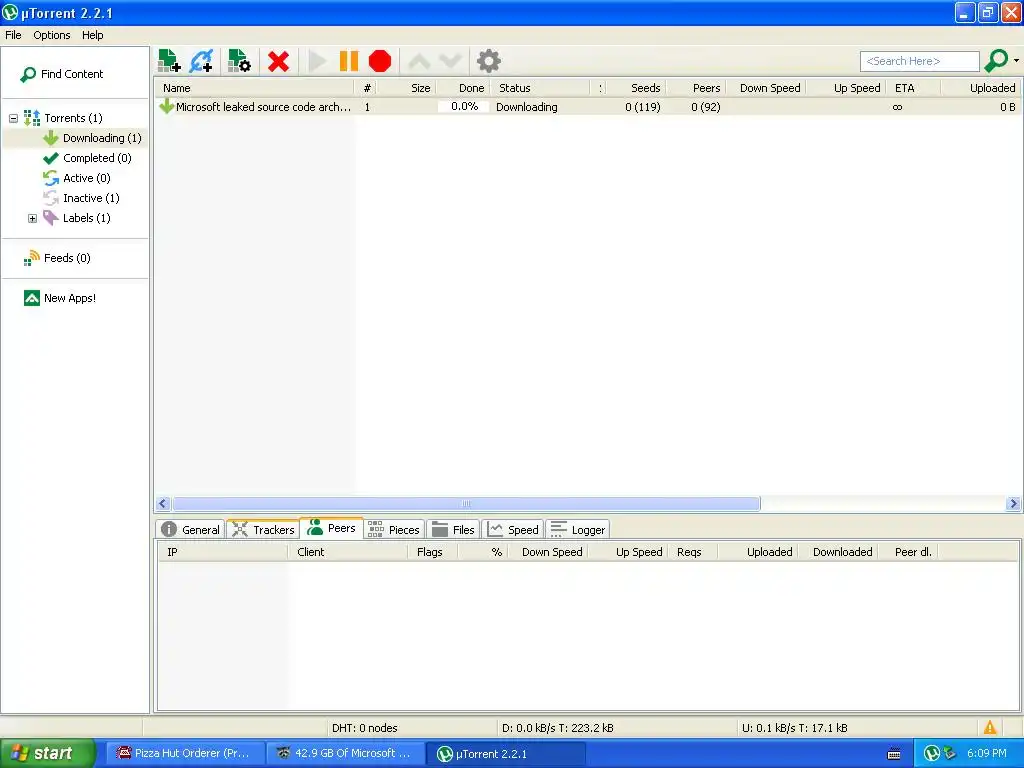Viewport: 1024px width, 768px height.
Task: Click the horizontal scrollbar thumb
Action: 466,504
